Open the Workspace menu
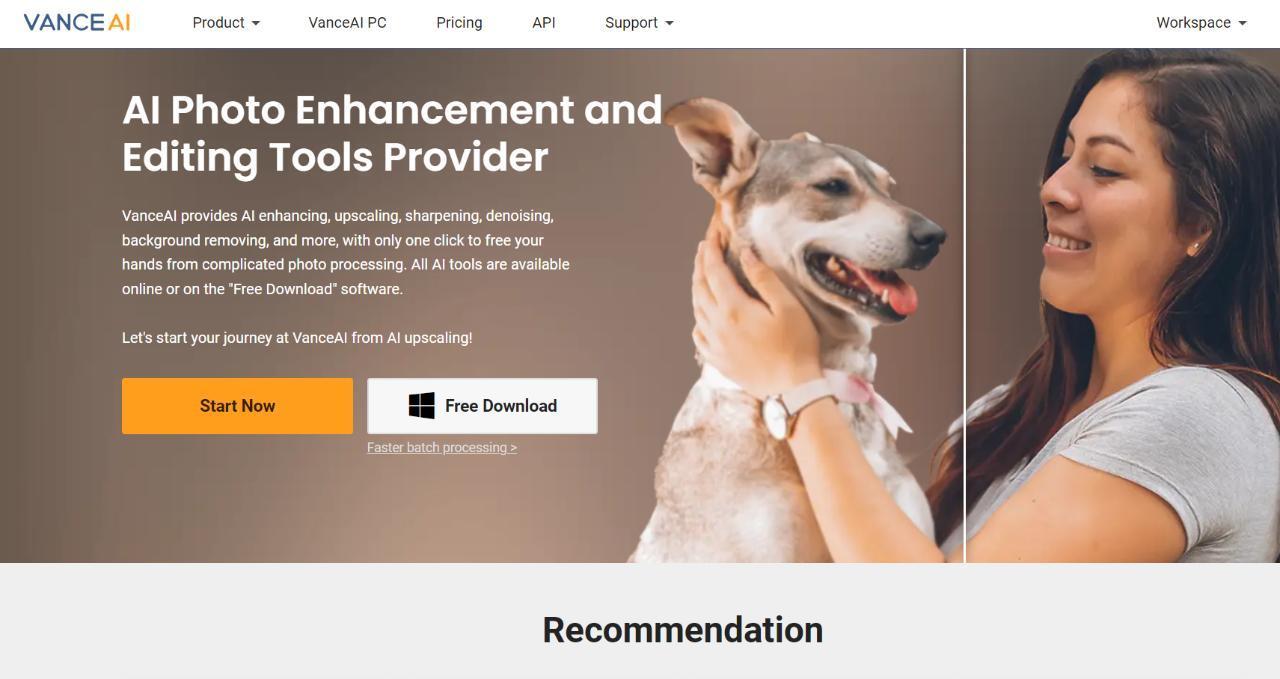 [x=1201, y=22]
